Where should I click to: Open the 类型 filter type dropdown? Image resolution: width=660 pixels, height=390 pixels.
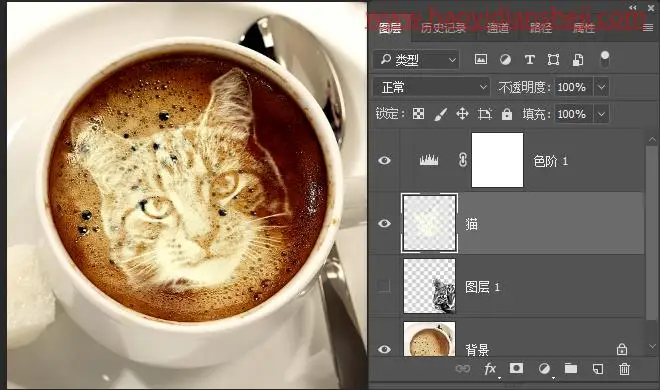coord(416,60)
